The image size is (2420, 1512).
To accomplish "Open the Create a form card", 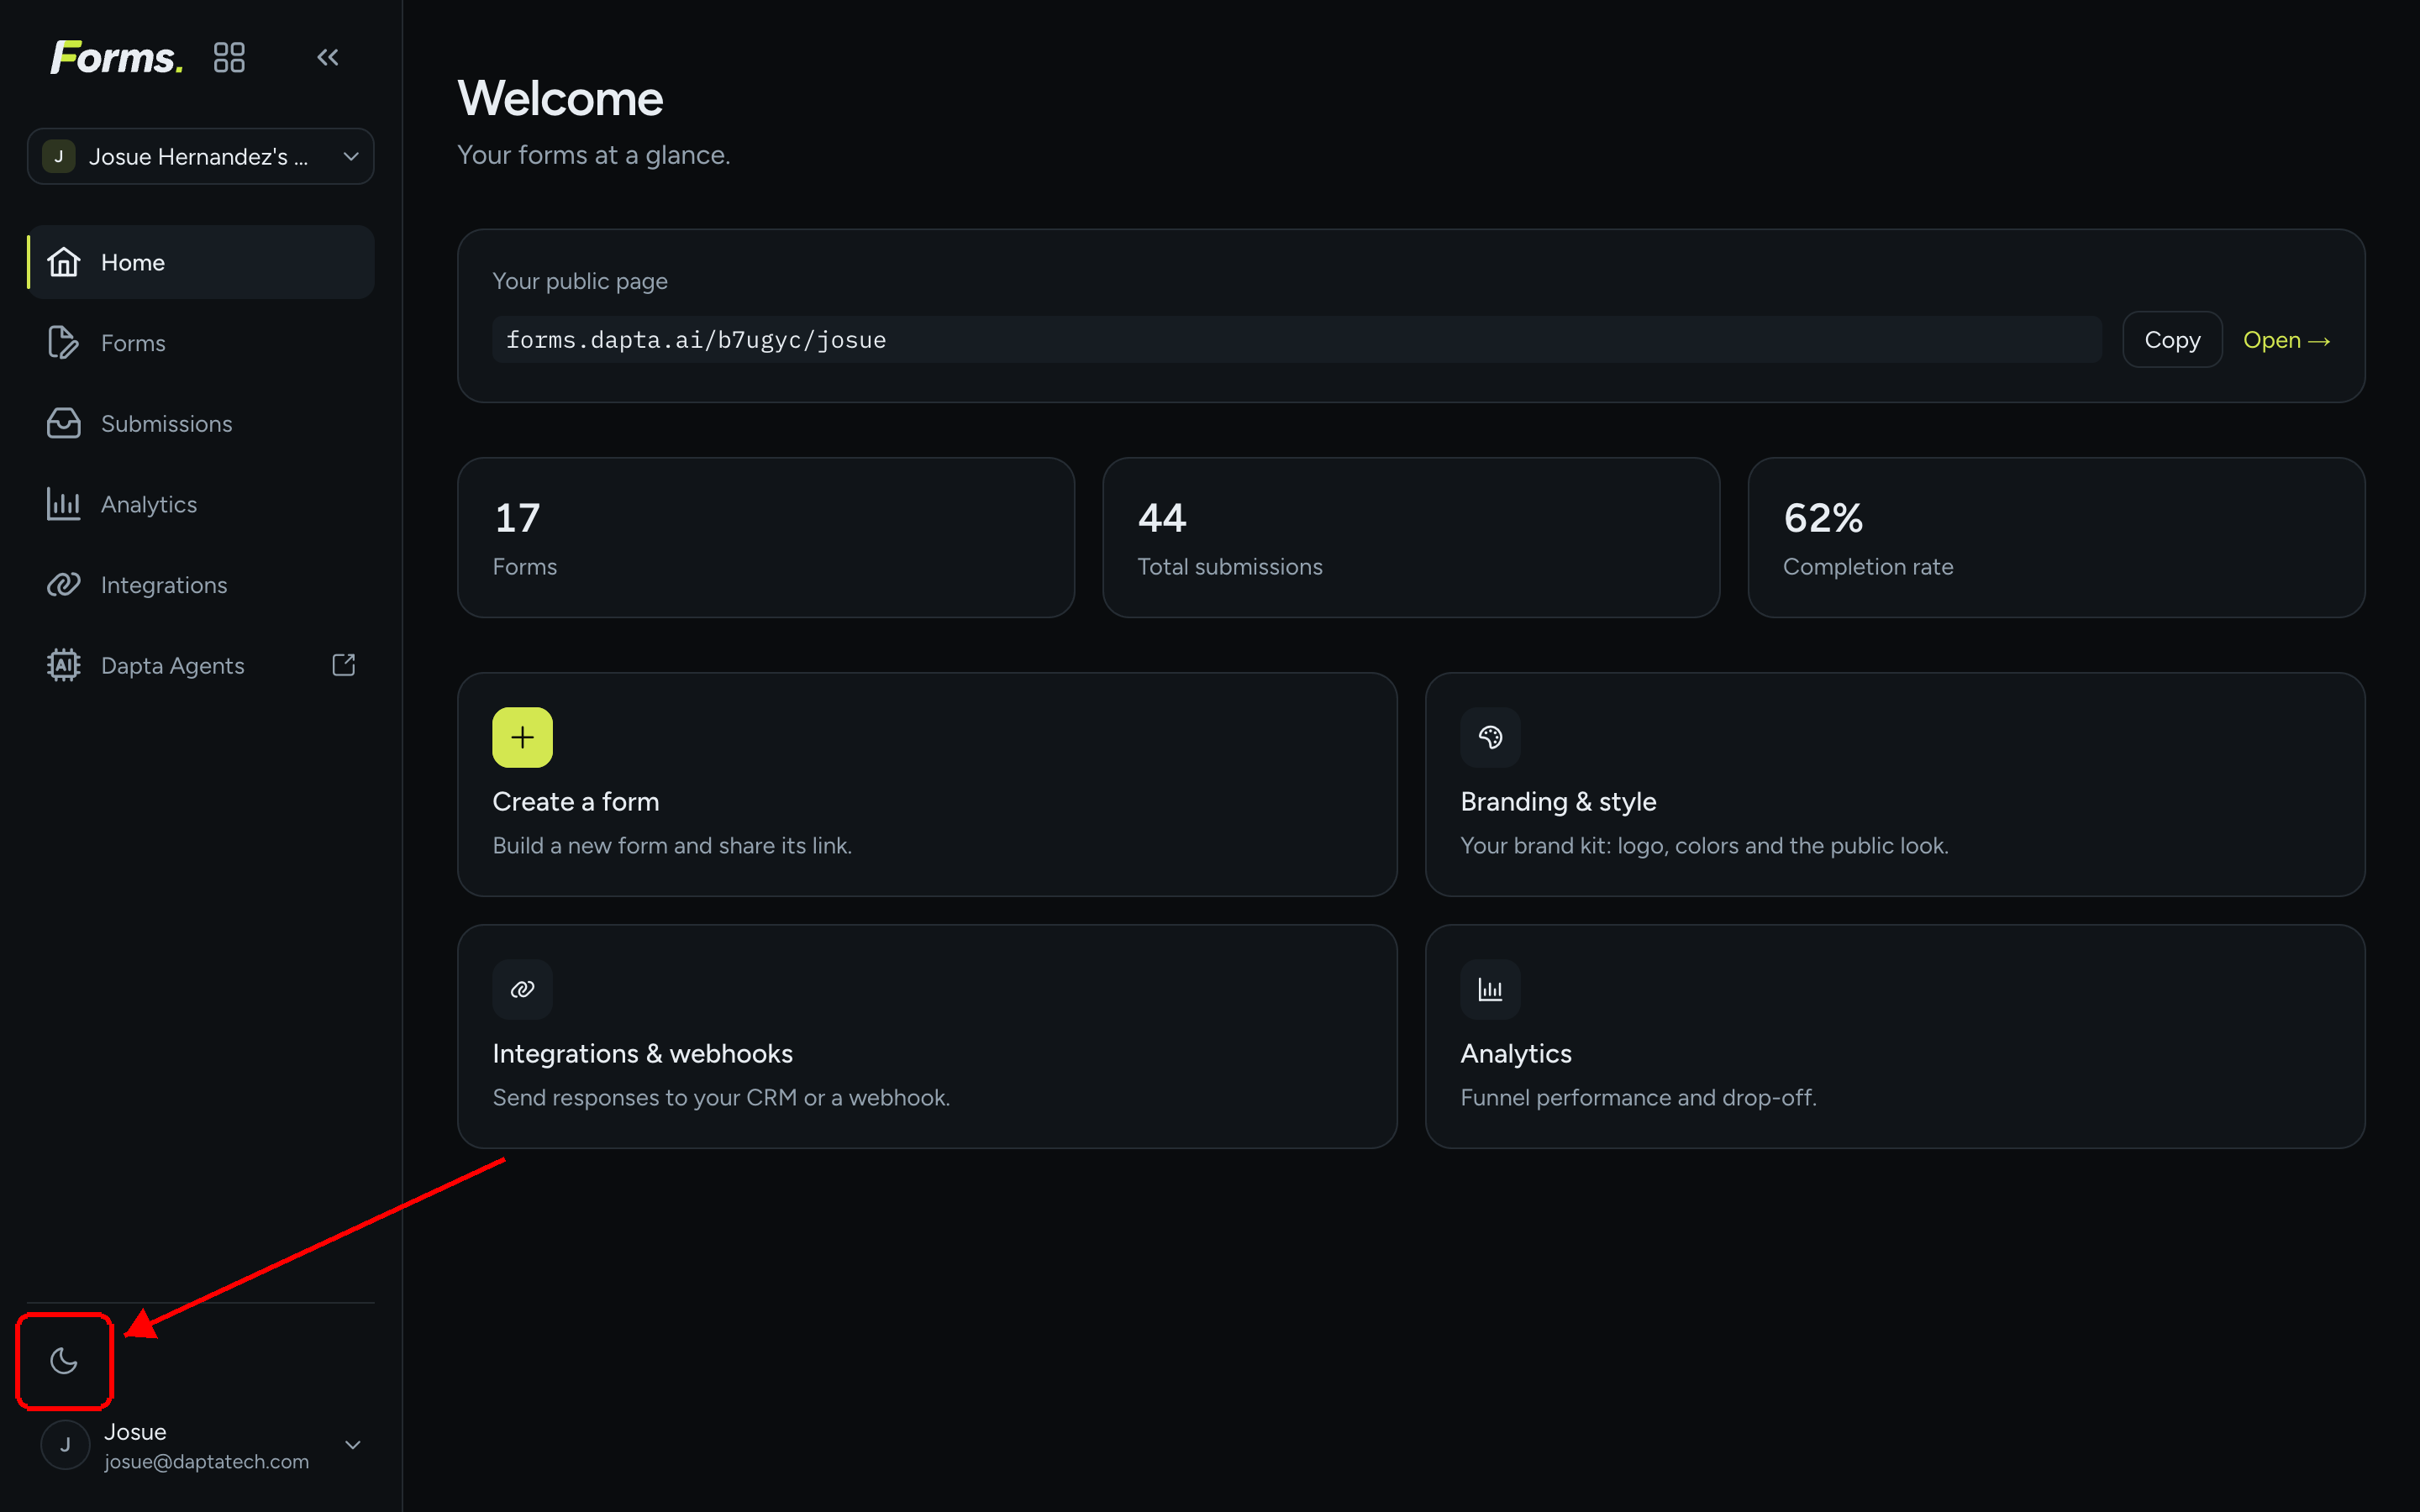I will (927, 784).
